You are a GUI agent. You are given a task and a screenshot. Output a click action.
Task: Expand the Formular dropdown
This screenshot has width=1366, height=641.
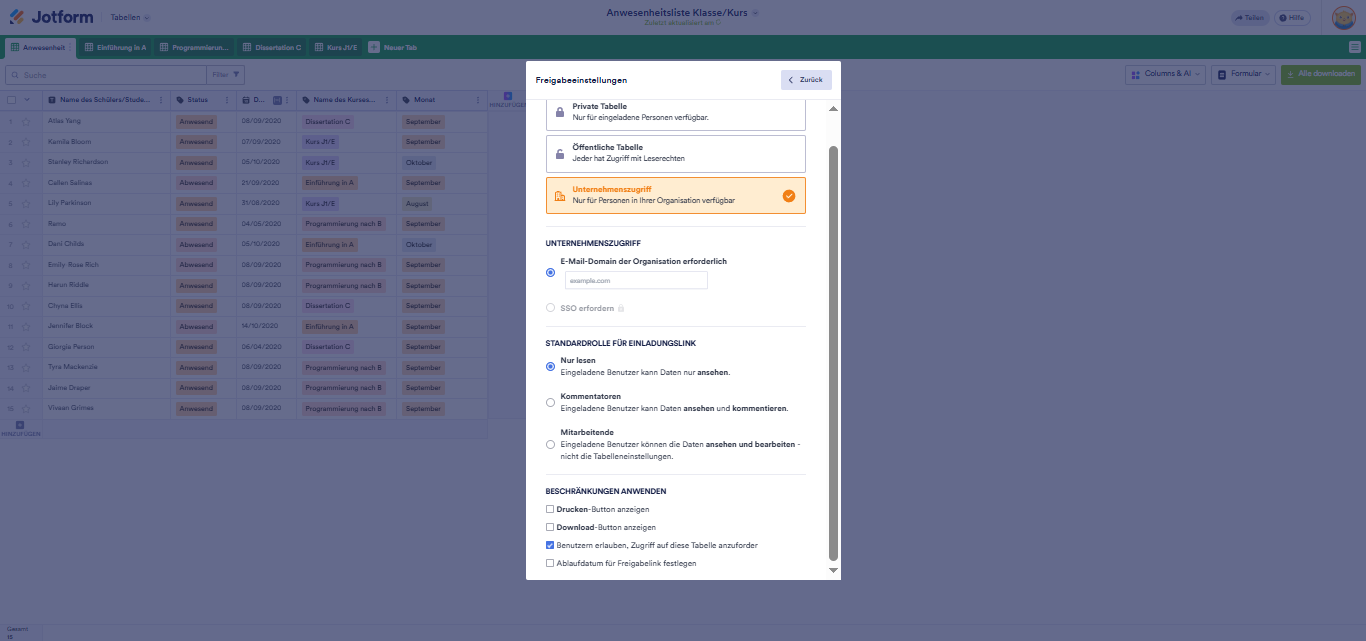point(1244,74)
